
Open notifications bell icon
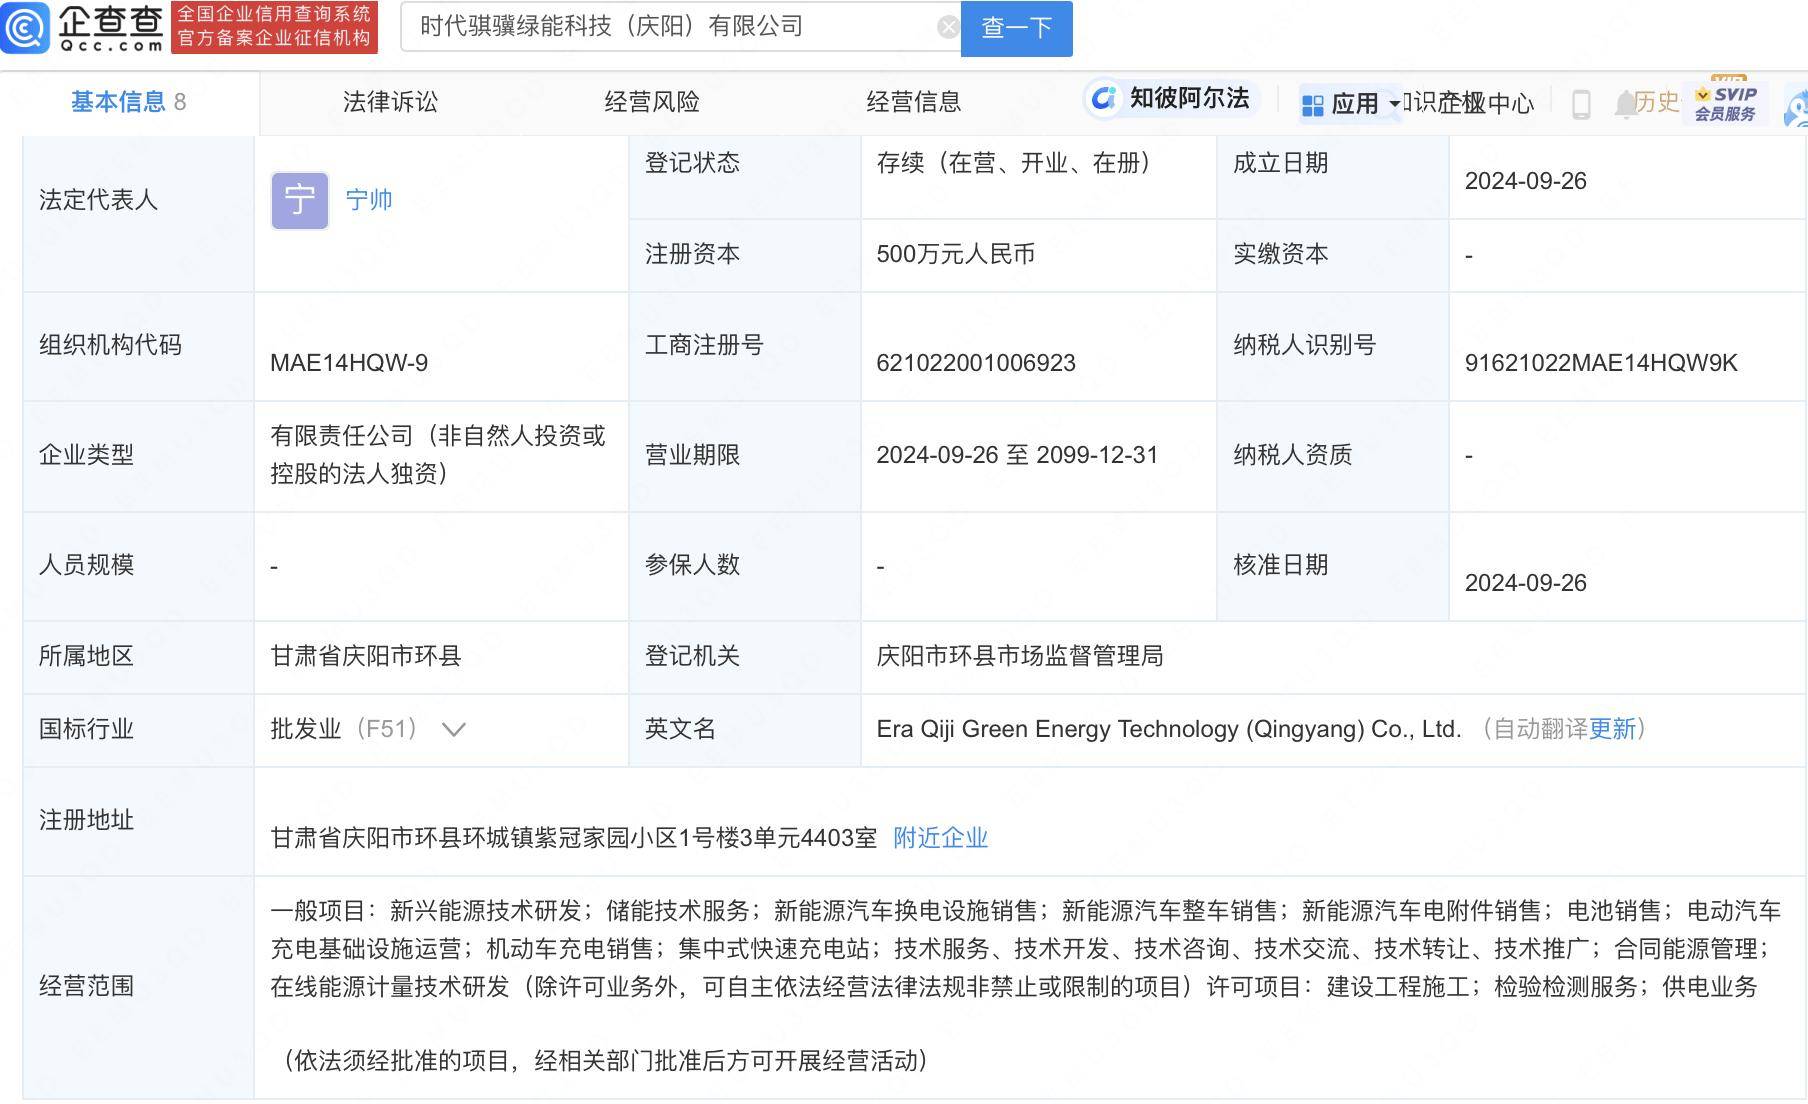point(1625,103)
